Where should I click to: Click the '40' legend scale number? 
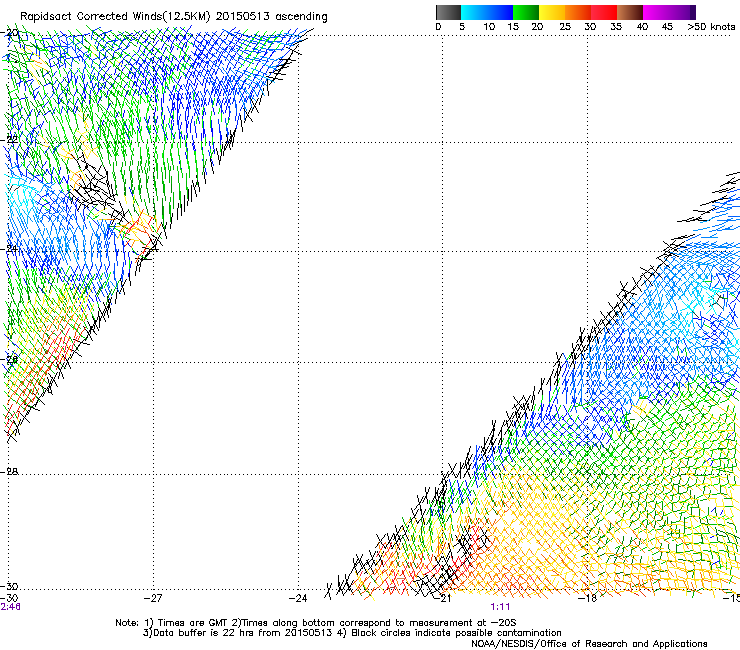coord(642,27)
